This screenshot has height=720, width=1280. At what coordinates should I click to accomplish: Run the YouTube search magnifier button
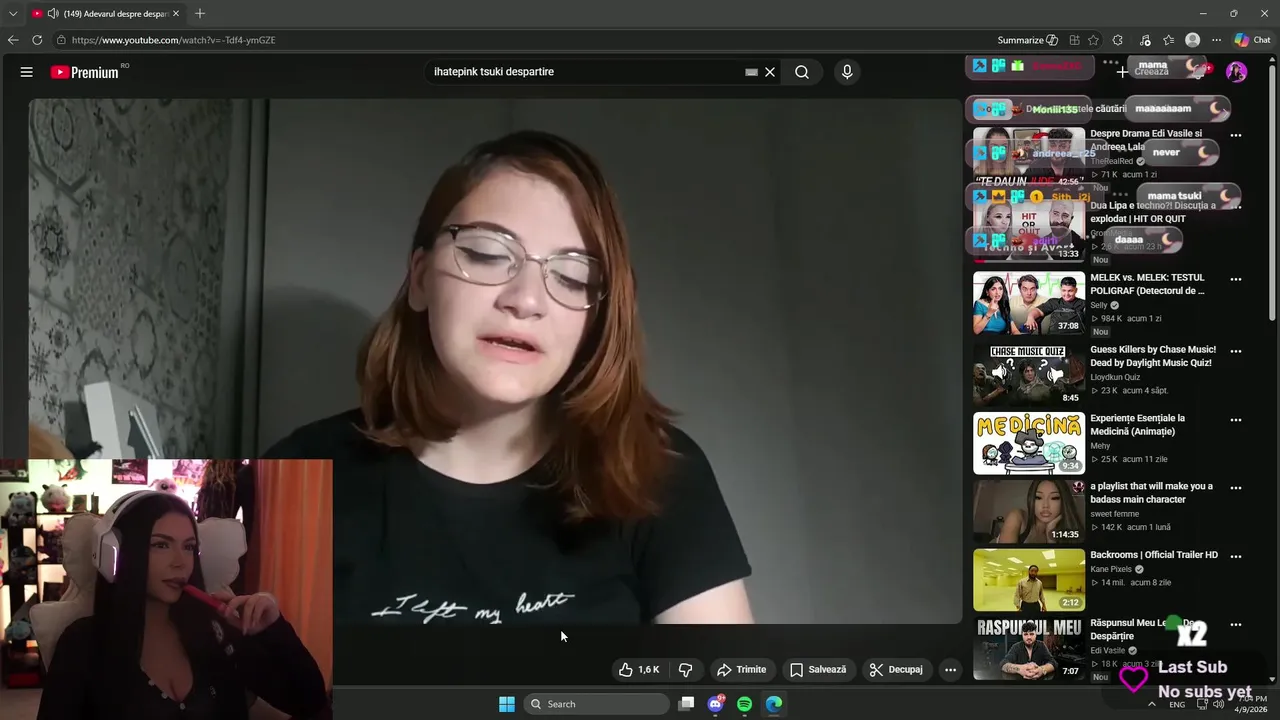(802, 72)
